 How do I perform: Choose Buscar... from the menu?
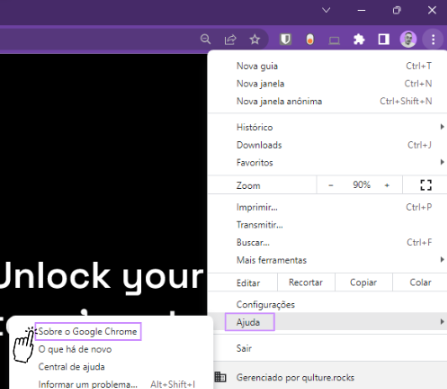click(327, 242)
